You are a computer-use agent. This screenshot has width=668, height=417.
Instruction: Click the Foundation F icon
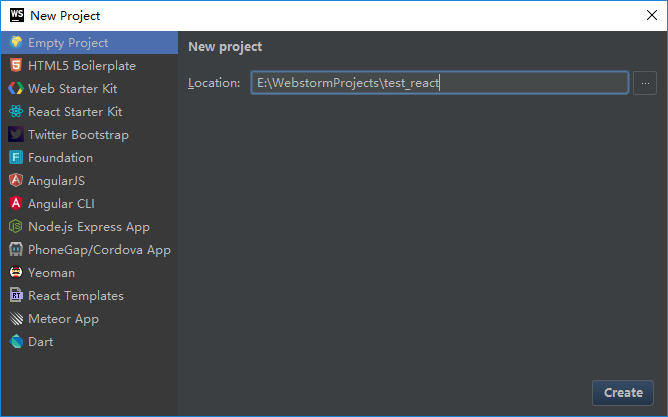(x=16, y=158)
